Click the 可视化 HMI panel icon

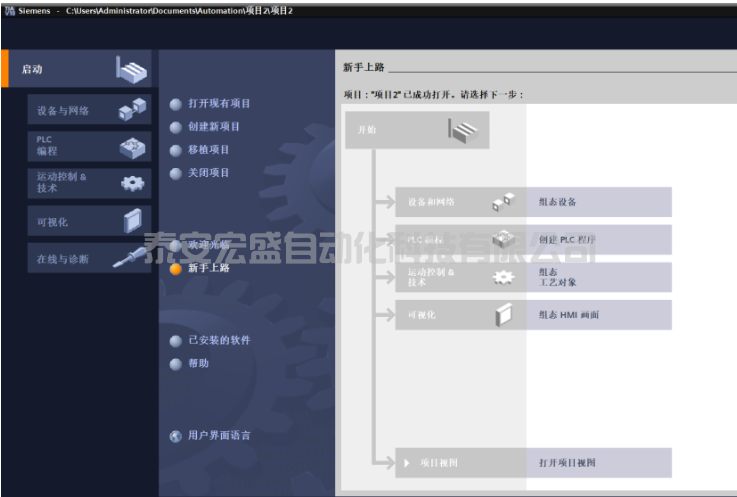click(132, 220)
